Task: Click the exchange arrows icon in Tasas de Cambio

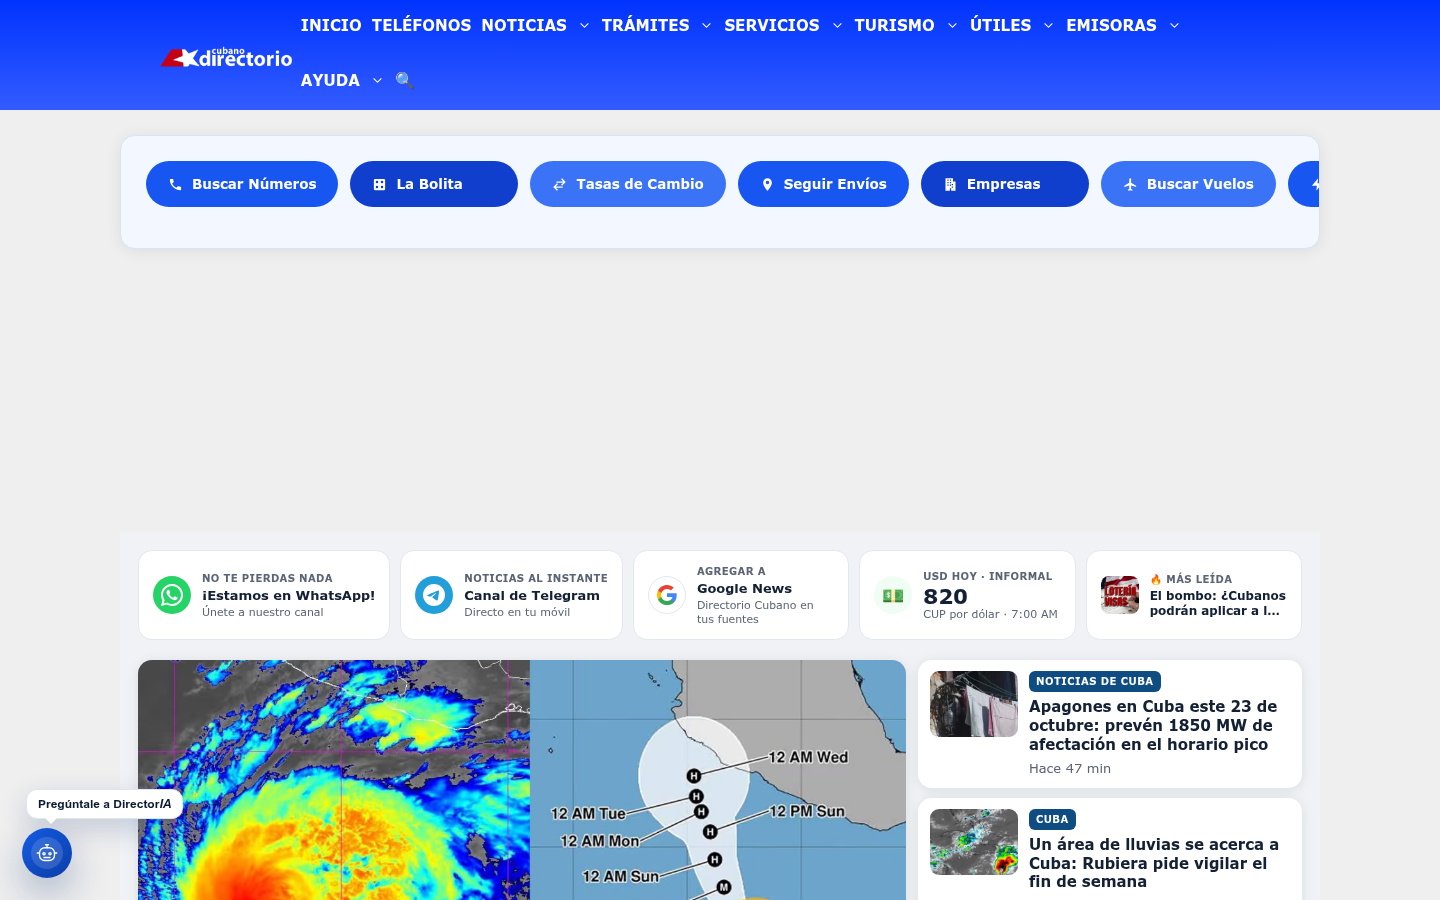Action: pyautogui.click(x=559, y=184)
